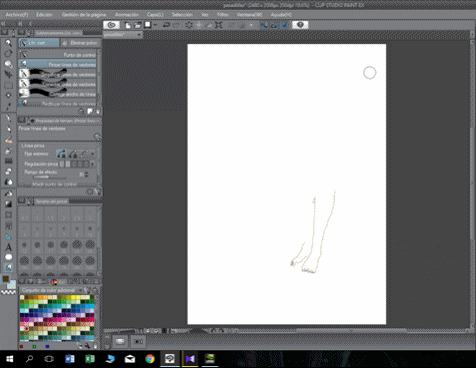
Task: Enable Añadir punto de control checkbox
Action: (x=28, y=184)
